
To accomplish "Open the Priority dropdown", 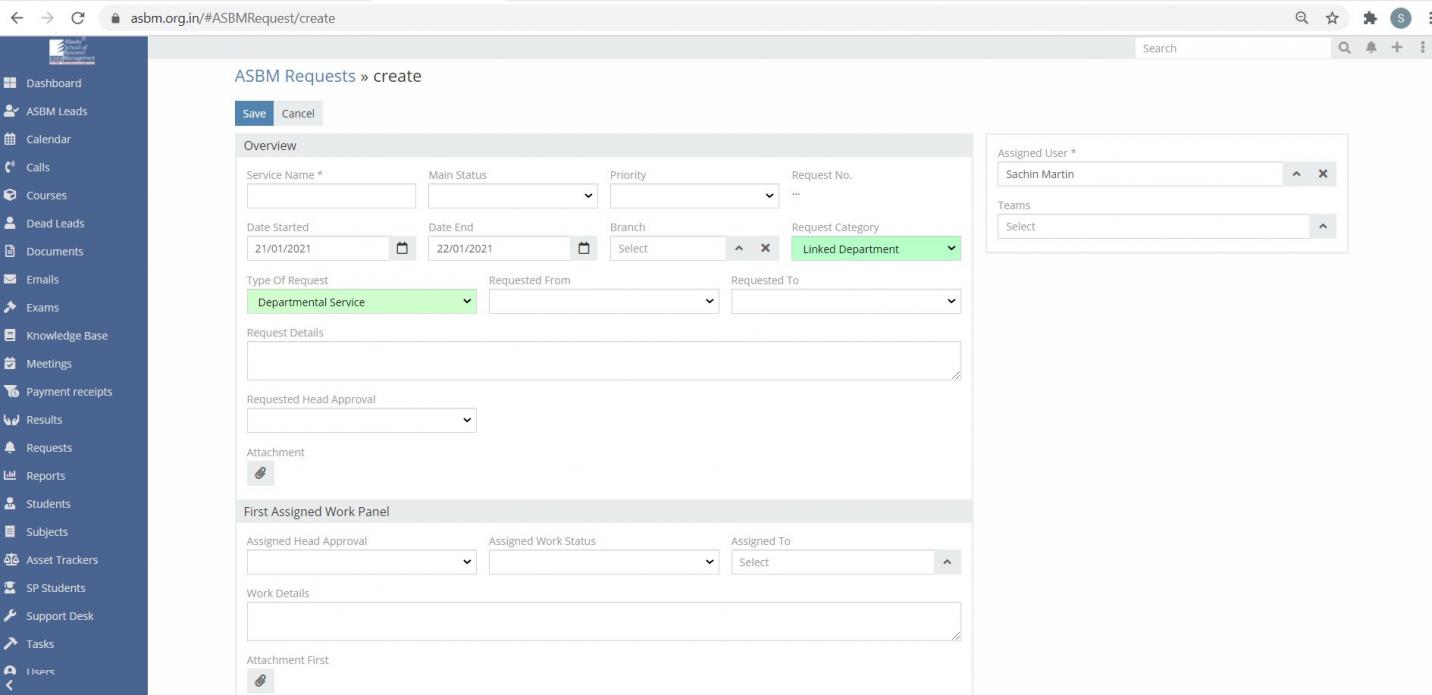I will coord(694,196).
